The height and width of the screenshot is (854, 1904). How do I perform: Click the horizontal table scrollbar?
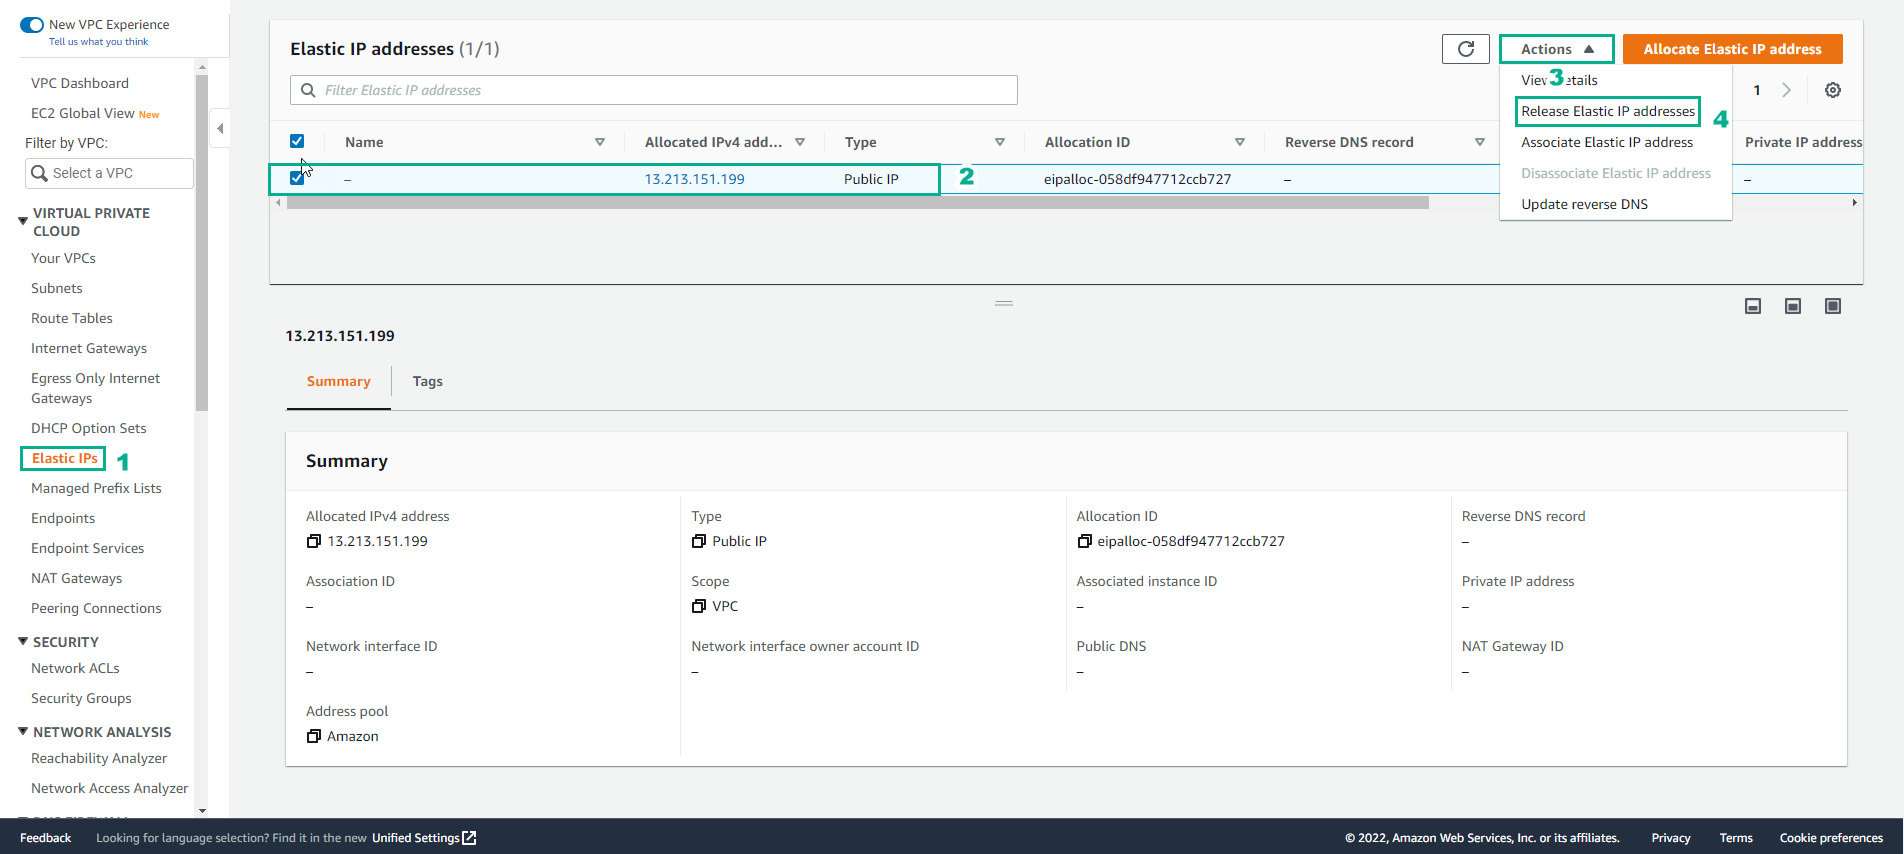(857, 203)
